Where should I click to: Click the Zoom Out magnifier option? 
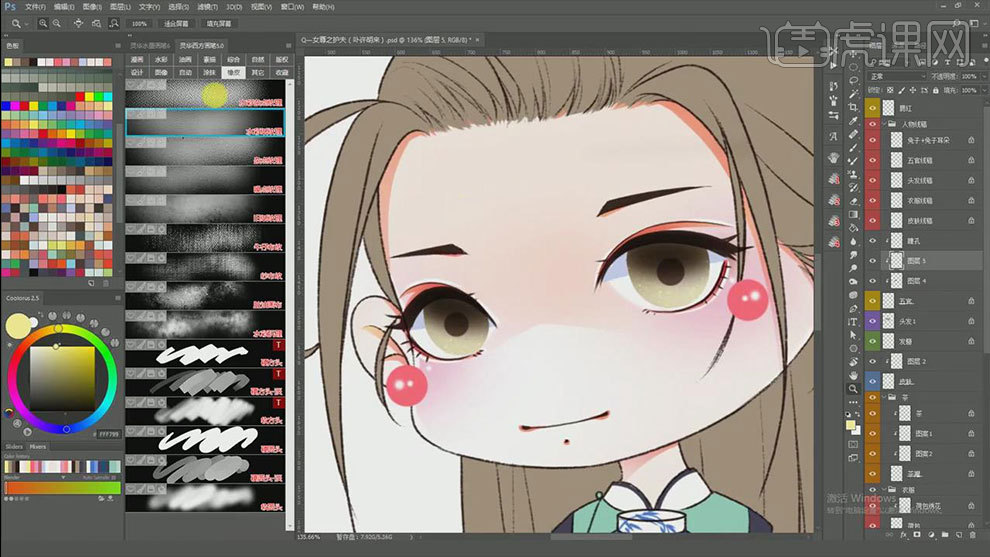point(57,23)
